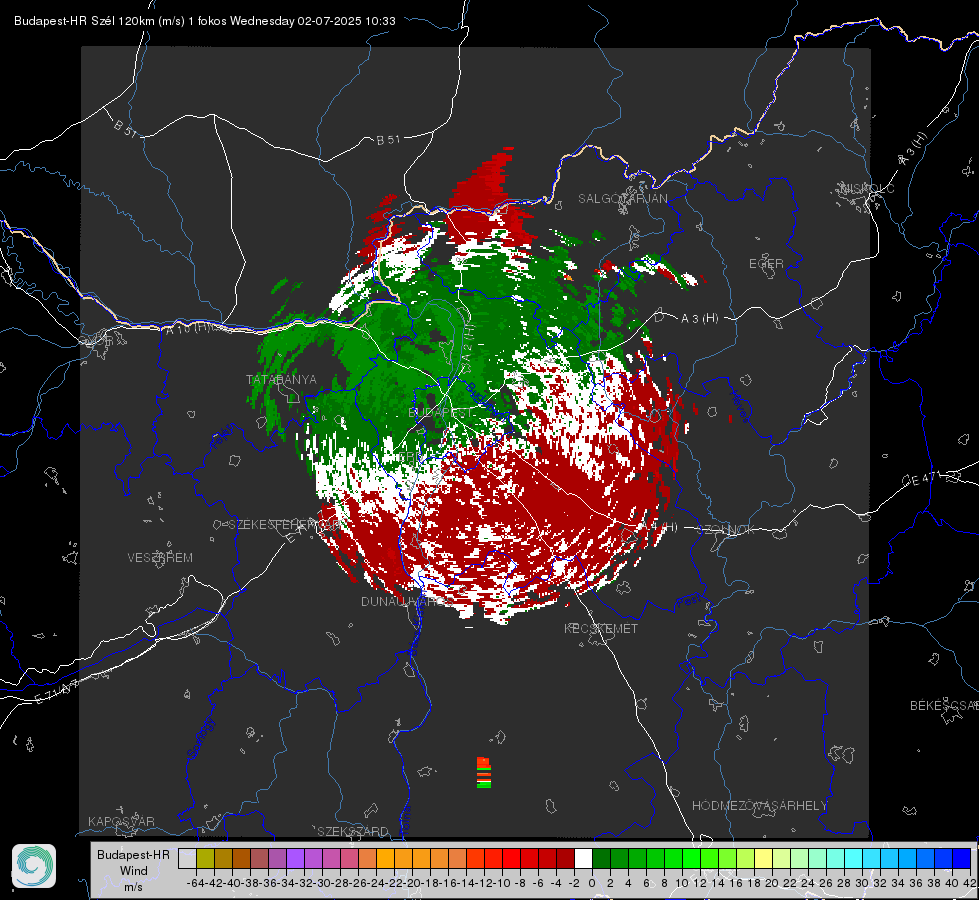Click the '42' value at the legend's end

[969, 883]
